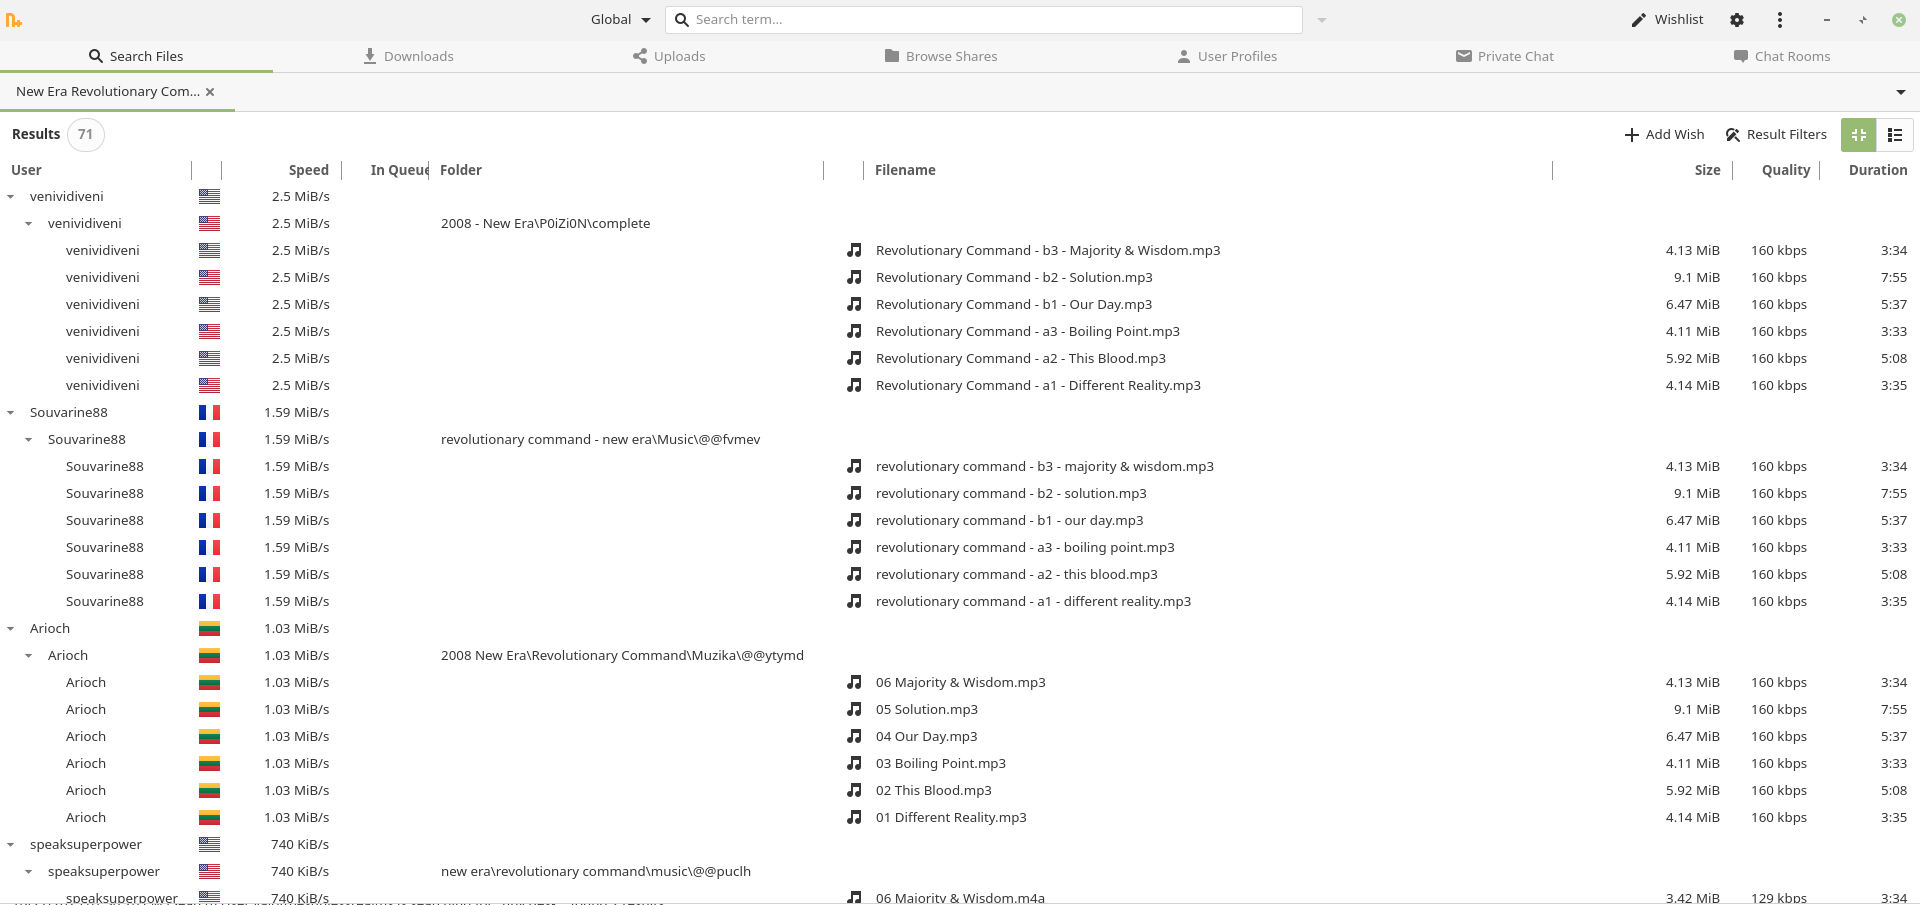This screenshot has width=1920, height=905.
Task: Switch to the Browse Shares tab
Action: pos(941,56)
